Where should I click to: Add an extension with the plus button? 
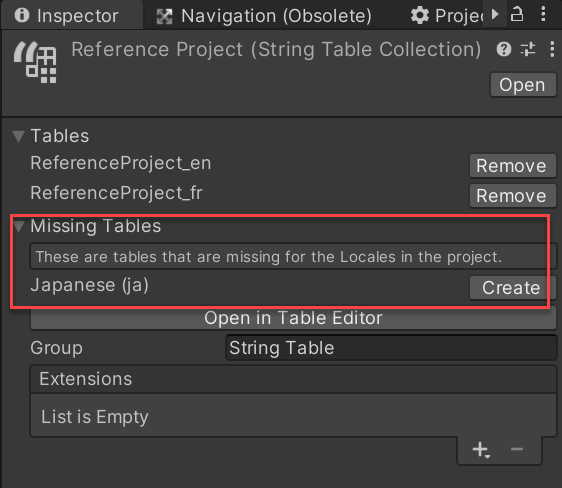[481, 450]
